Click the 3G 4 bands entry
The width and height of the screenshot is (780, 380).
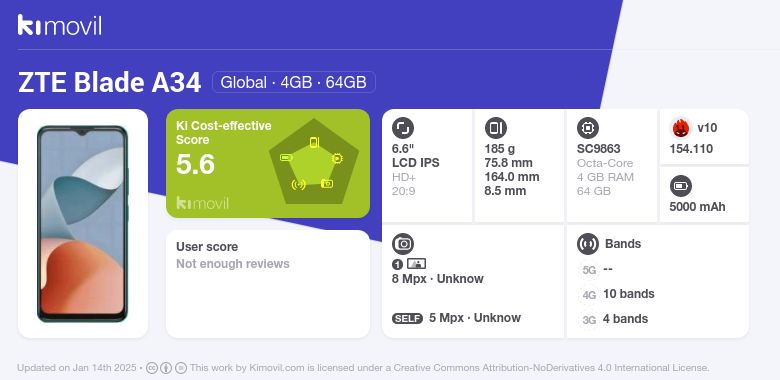click(x=614, y=319)
